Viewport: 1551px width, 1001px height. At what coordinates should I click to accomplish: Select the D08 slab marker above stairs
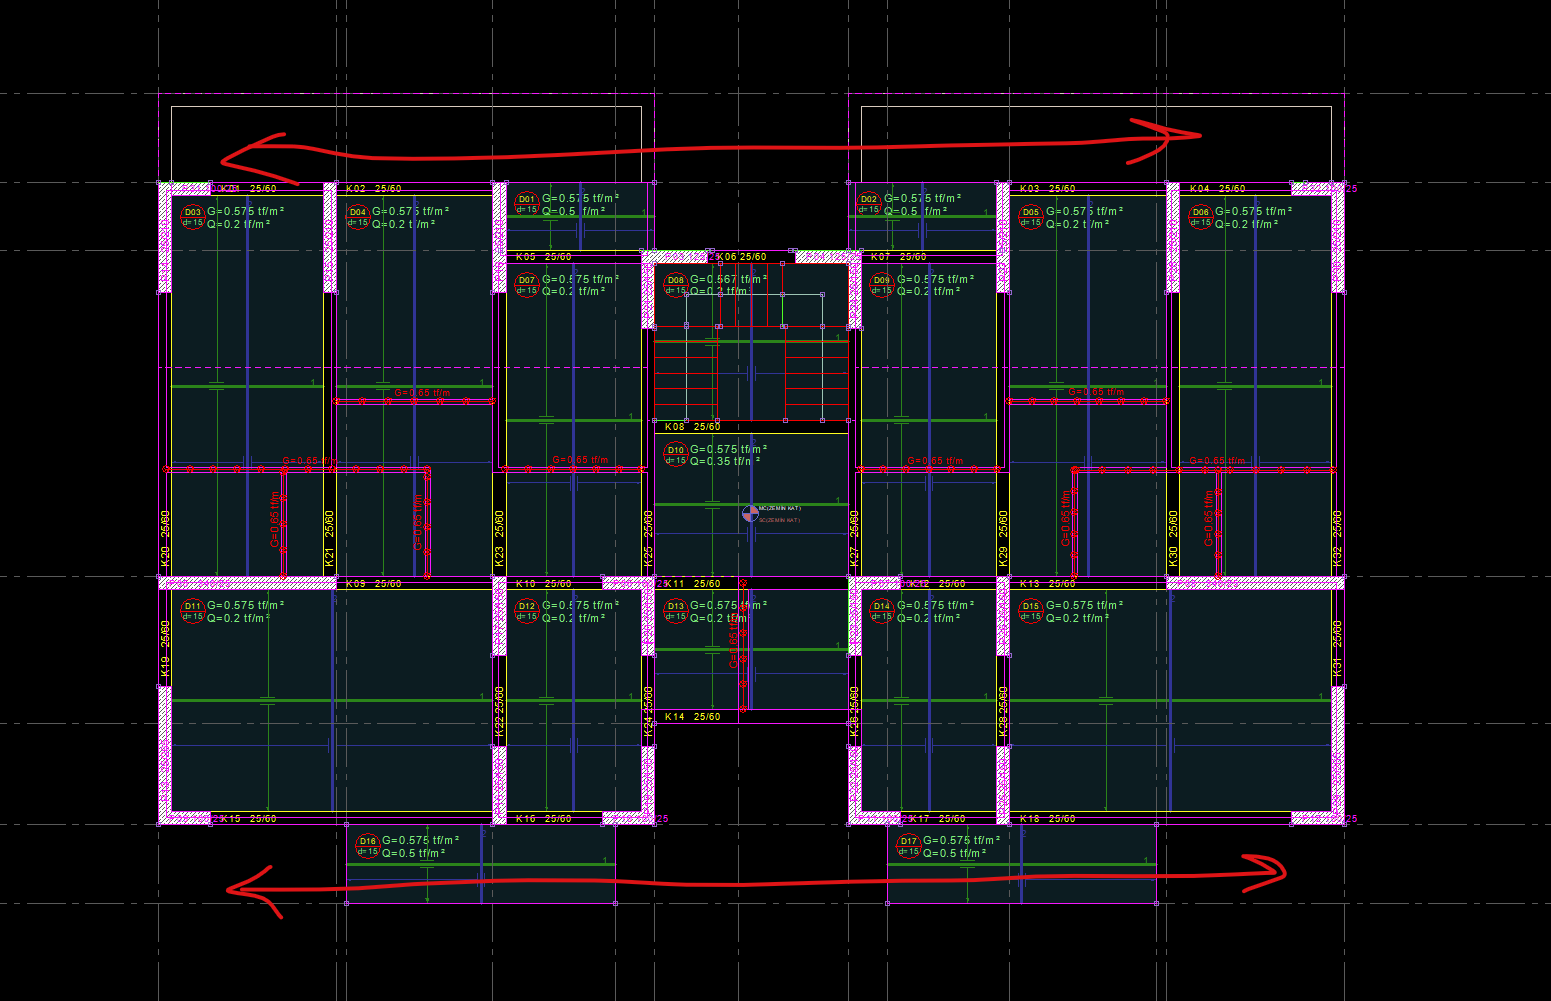tap(676, 284)
